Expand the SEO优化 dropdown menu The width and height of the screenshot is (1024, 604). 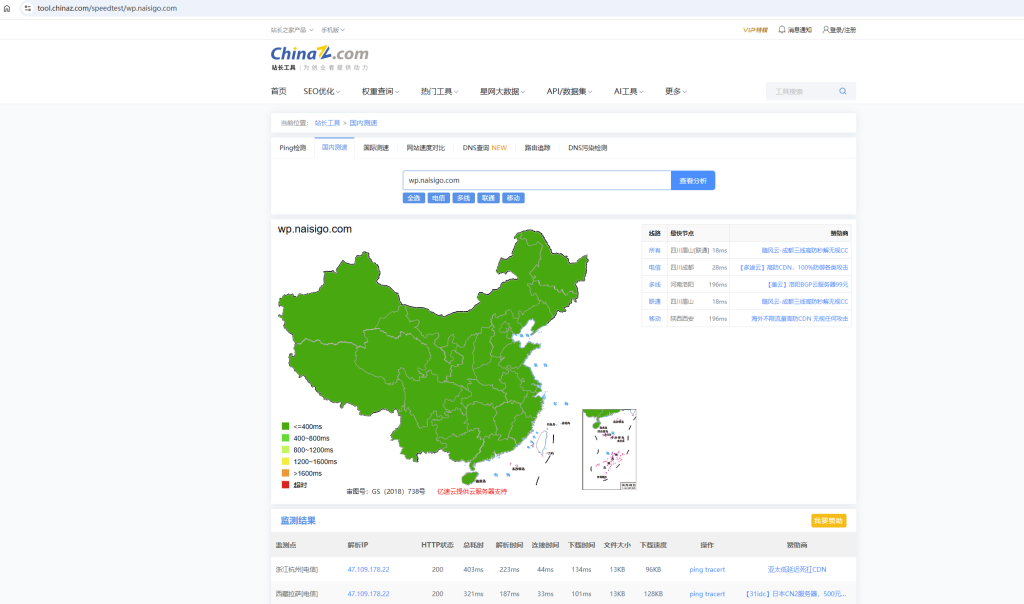pos(323,91)
